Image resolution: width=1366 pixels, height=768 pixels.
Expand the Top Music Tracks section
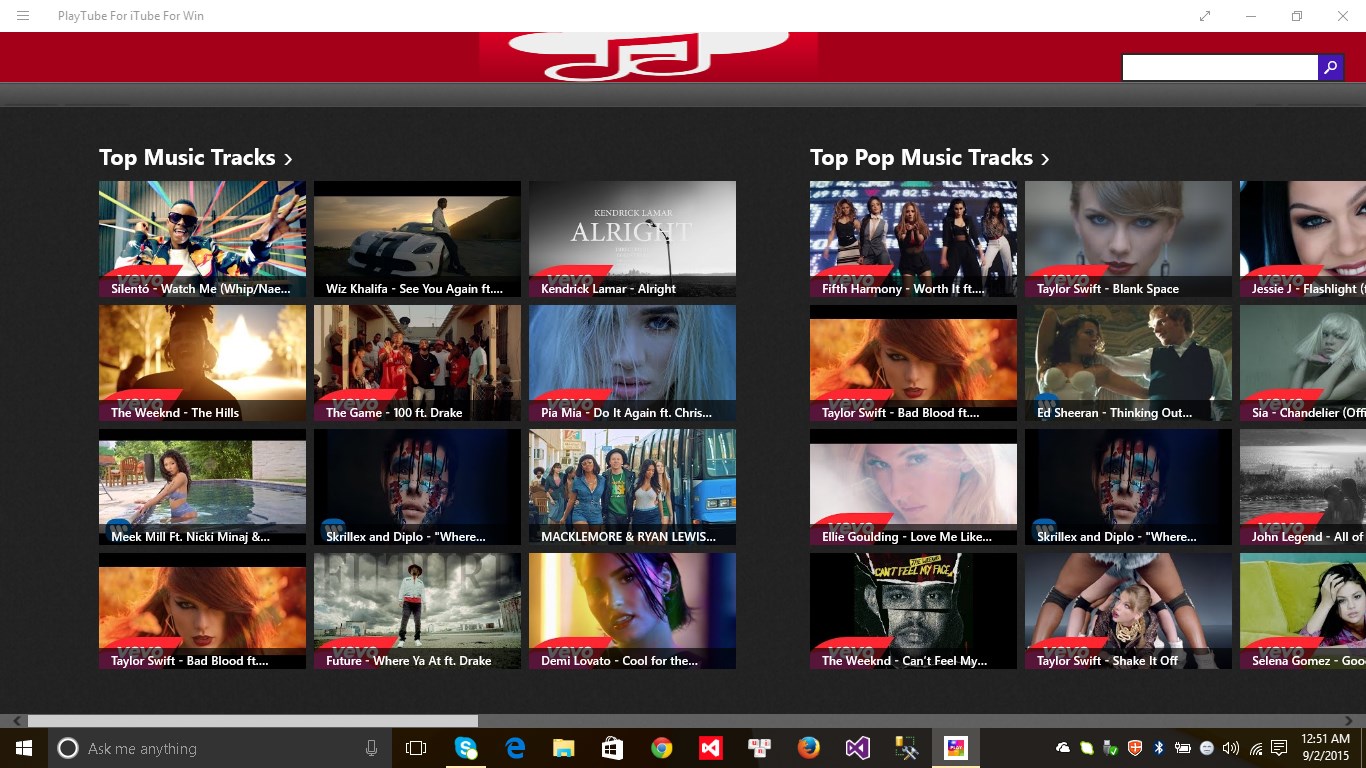(x=195, y=158)
